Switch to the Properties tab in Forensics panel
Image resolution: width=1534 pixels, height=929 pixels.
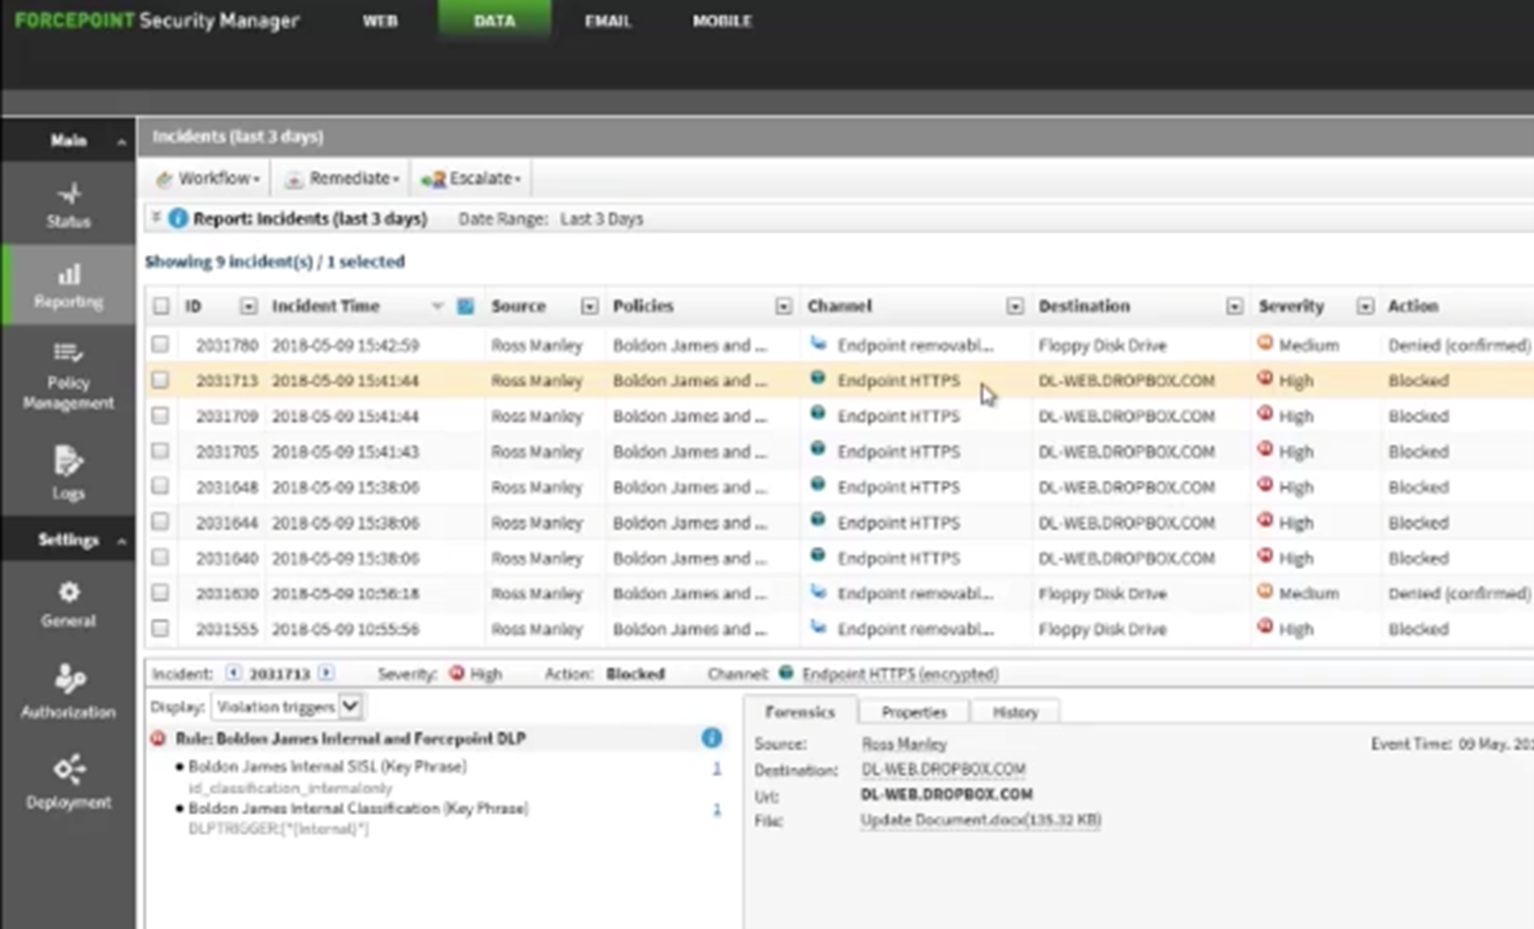(x=911, y=711)
